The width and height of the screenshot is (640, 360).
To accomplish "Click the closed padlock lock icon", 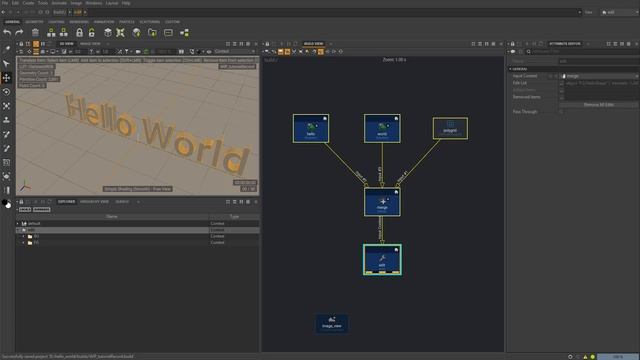I will [x=80, y=32].
